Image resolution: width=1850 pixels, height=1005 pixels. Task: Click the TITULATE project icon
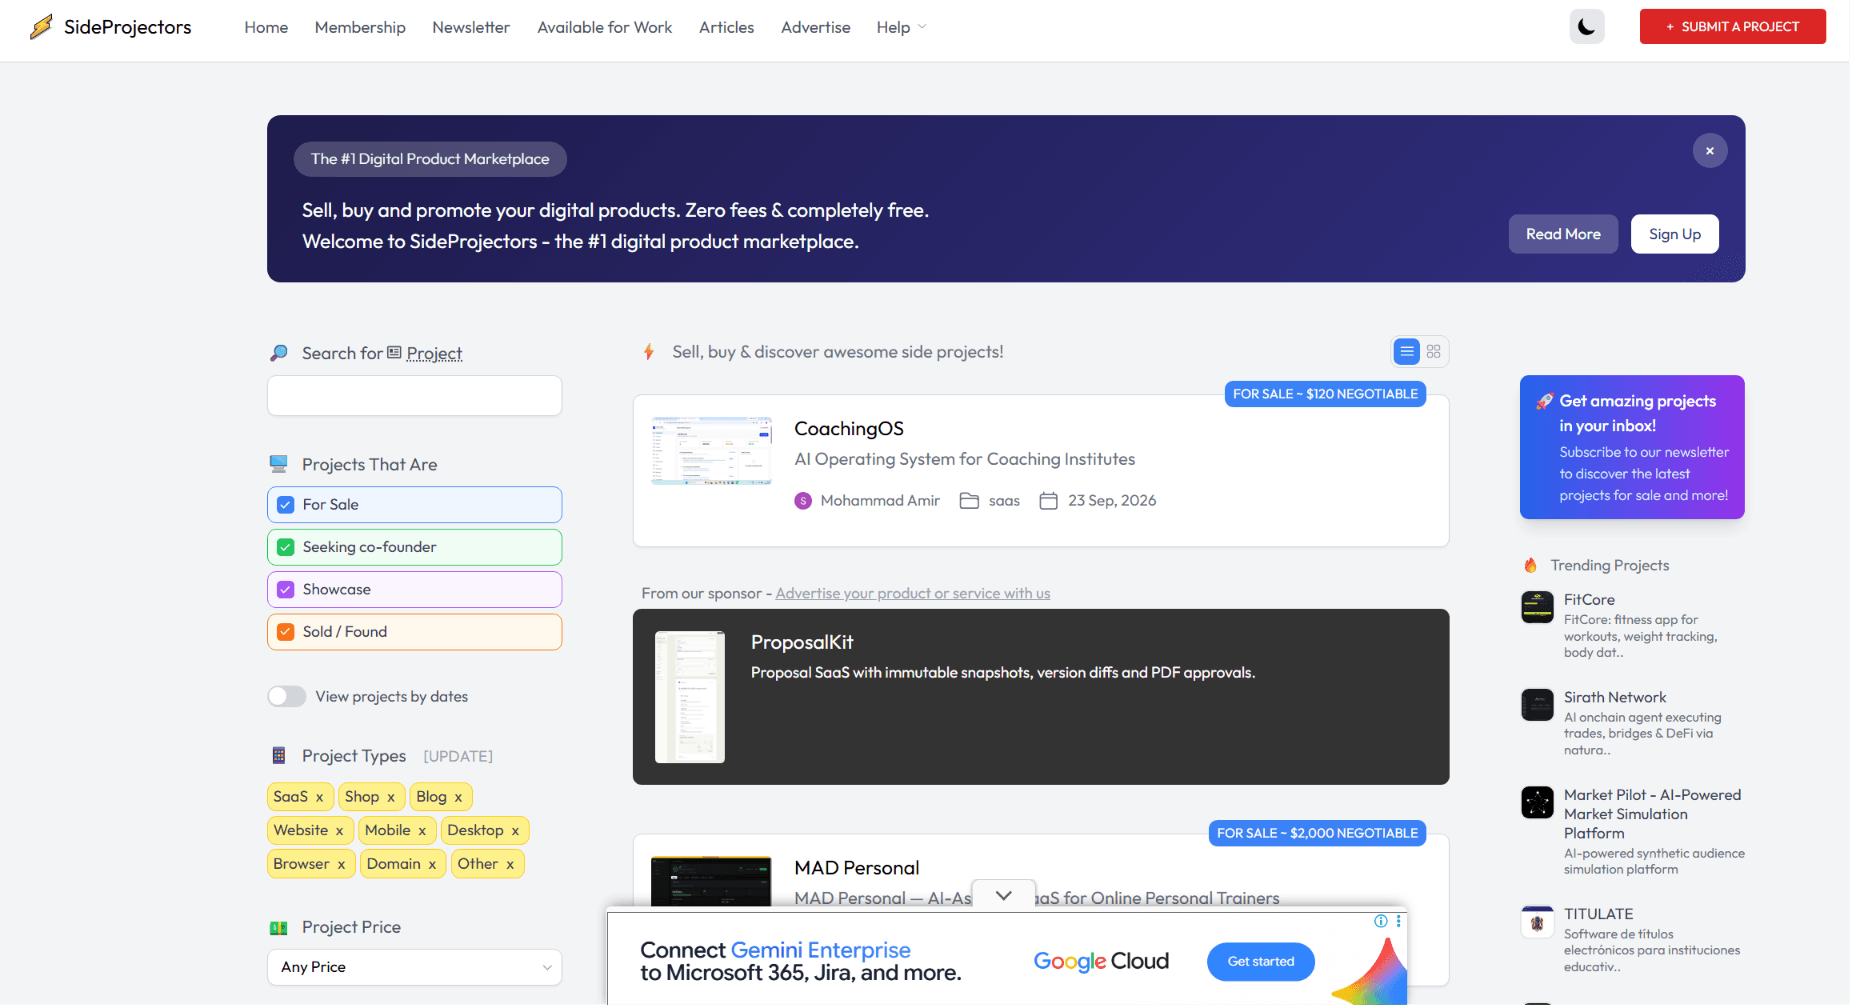click(1538, 922)
